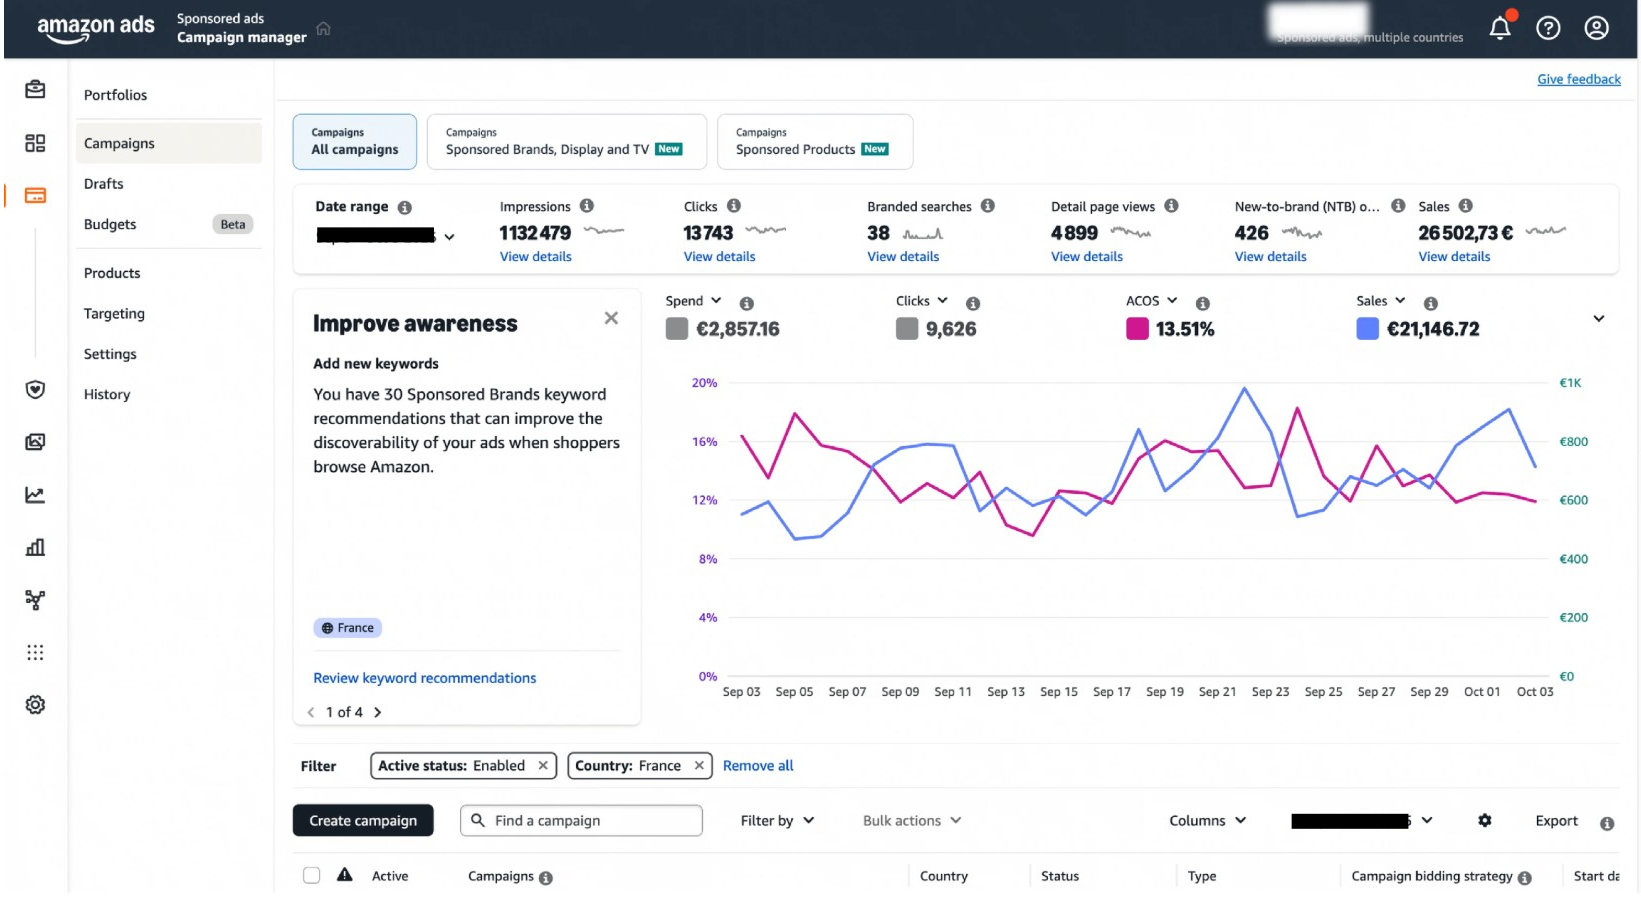Image resolution: width=1641 pixels, height=917 pixels.
Task: Go to next recommendation arrow after 1 of 4
Action: tap(377, 713)
